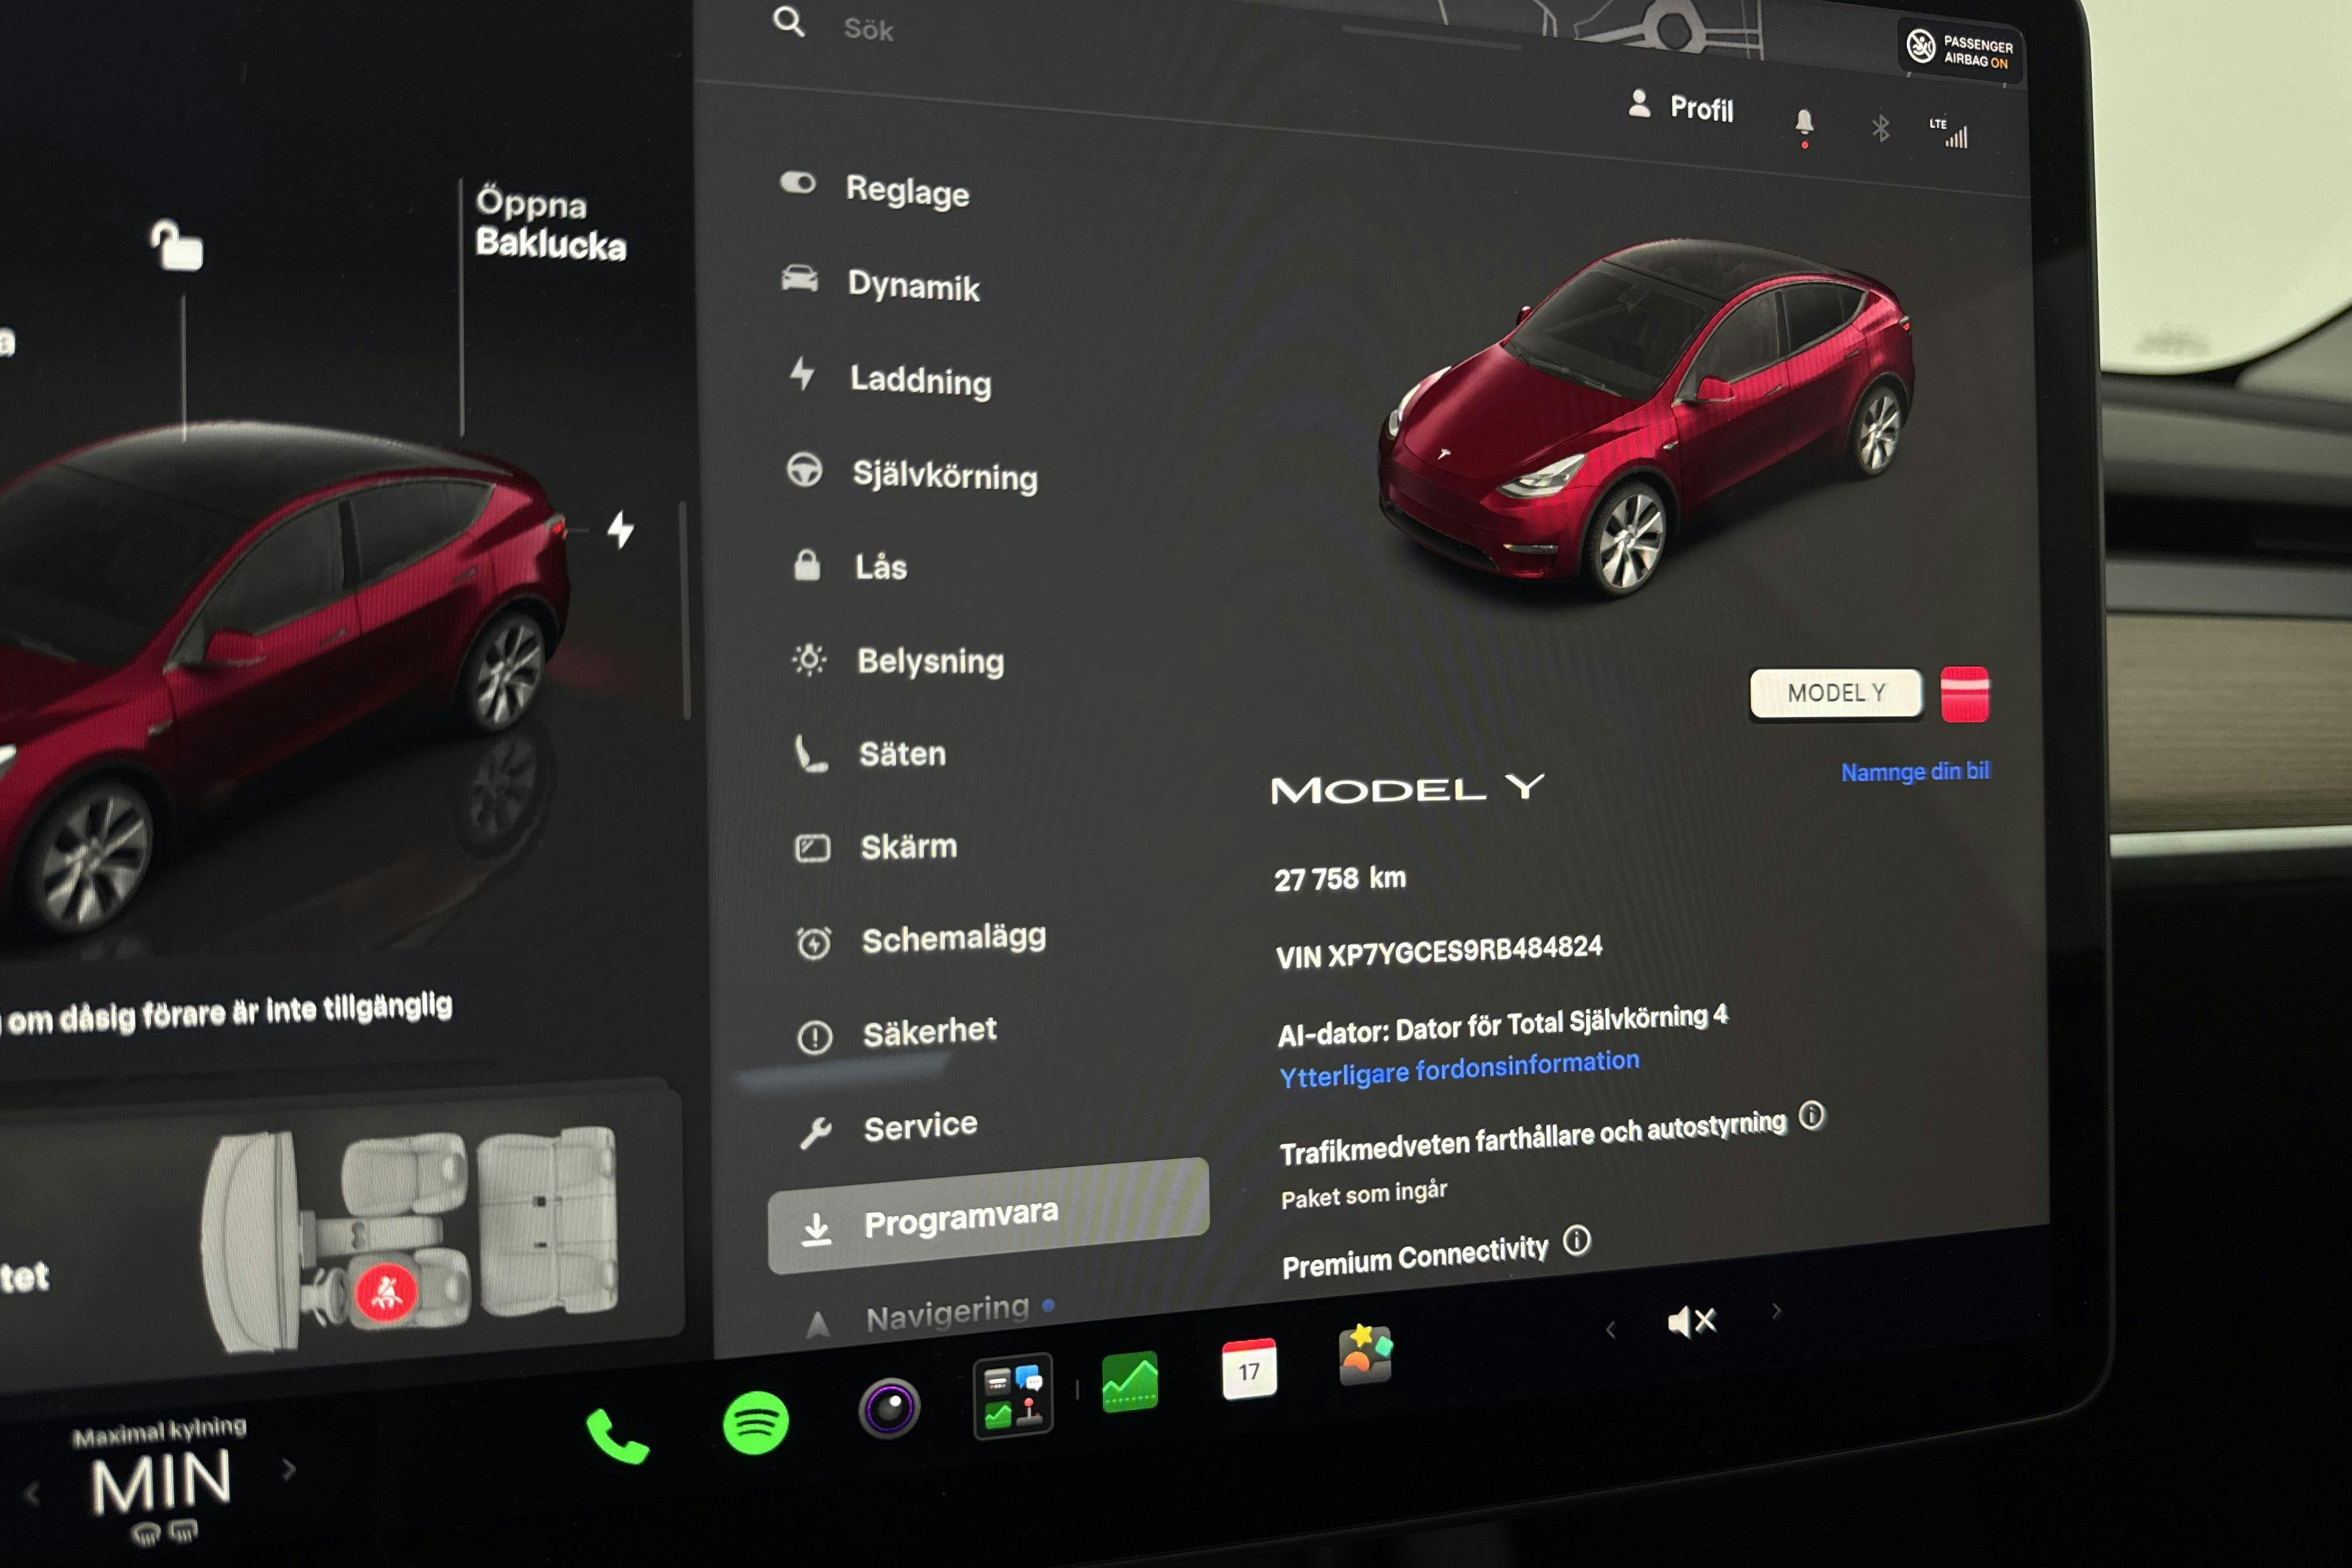Tap the passenger airbag status indicator

pyautogui.click(x=1960, y=50)
